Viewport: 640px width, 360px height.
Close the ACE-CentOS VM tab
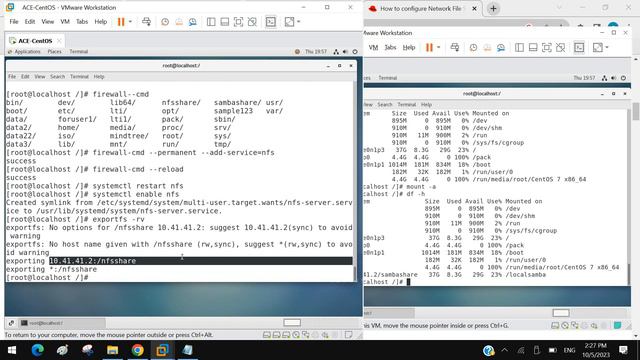pos(59,40)
